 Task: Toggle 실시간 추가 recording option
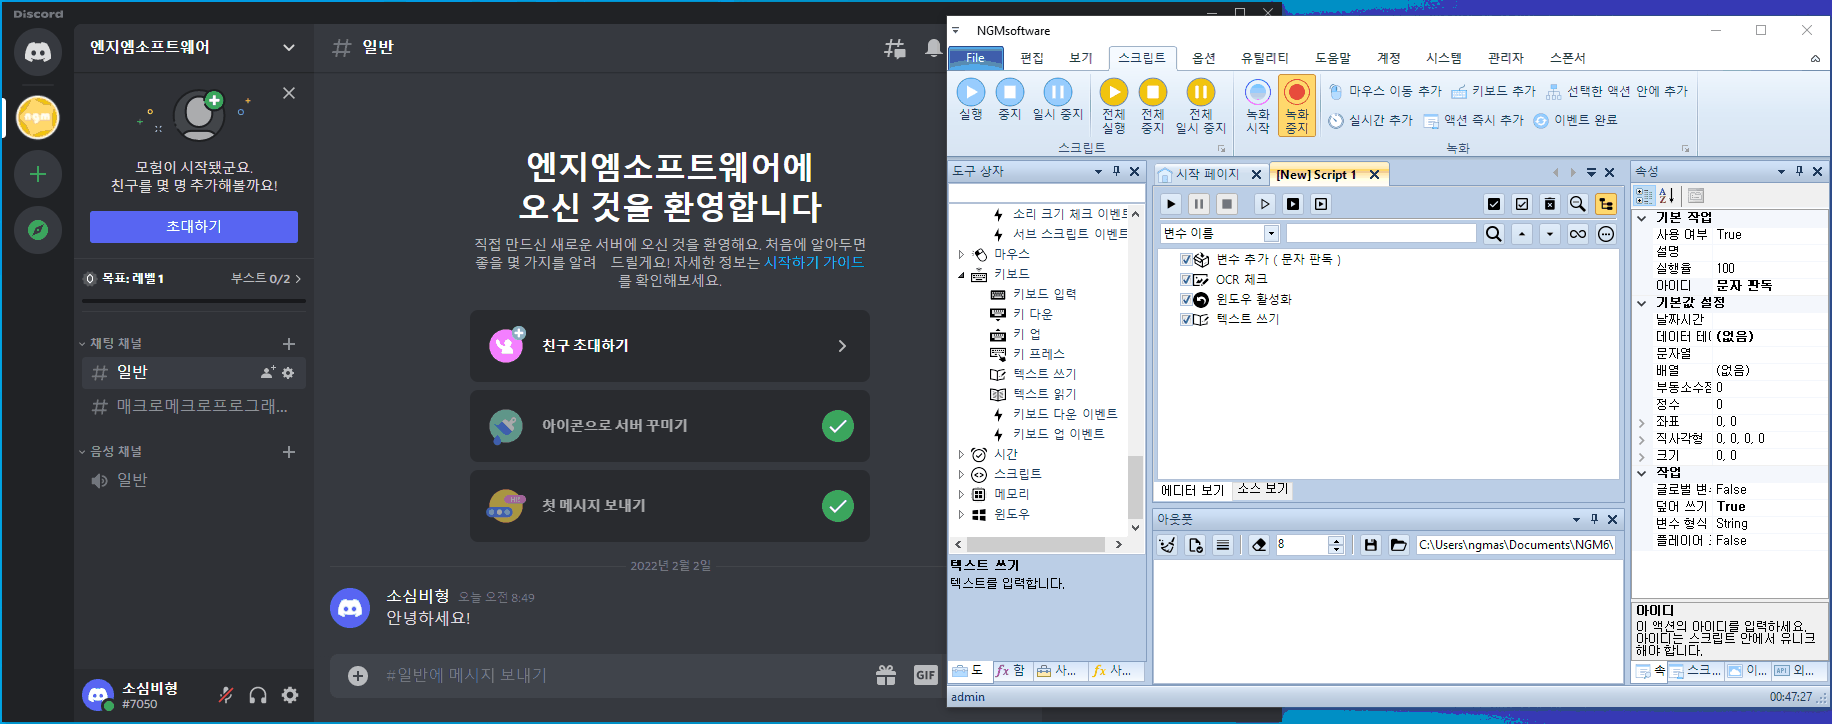tap(1370, 120)
